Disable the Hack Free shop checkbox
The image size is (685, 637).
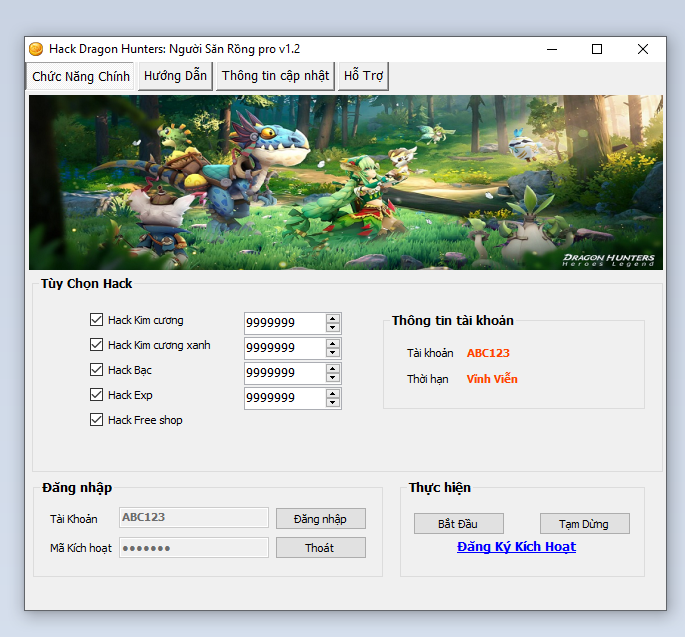(97, 420)
